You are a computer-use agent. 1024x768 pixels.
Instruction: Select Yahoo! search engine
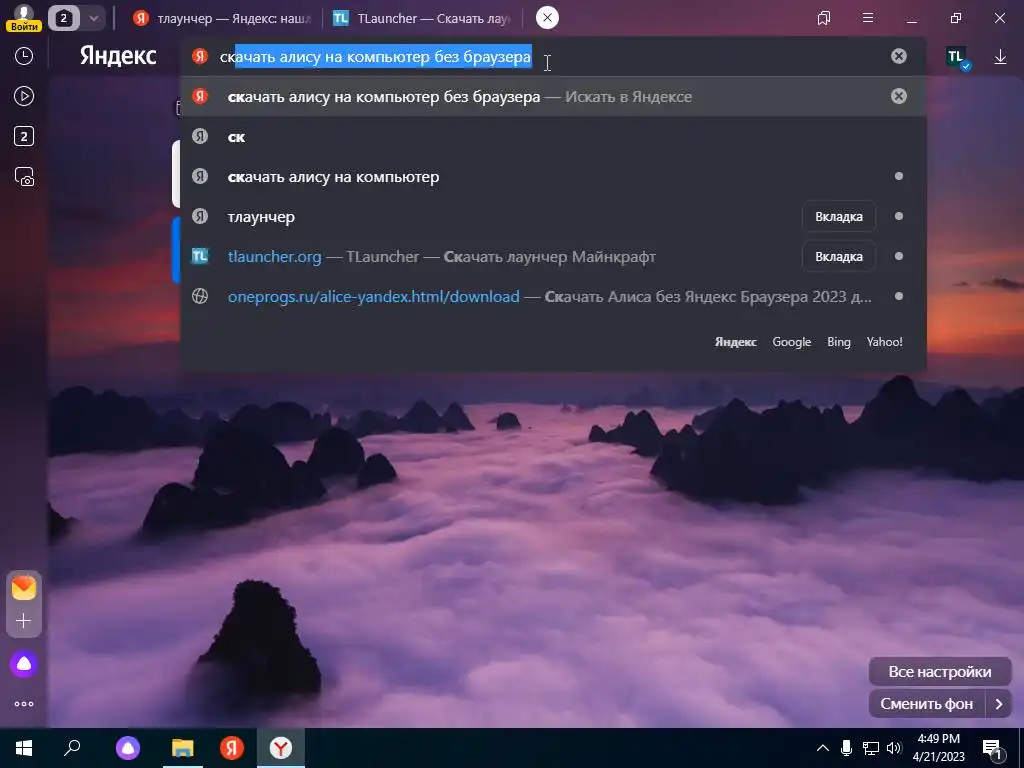pos(884,342)
